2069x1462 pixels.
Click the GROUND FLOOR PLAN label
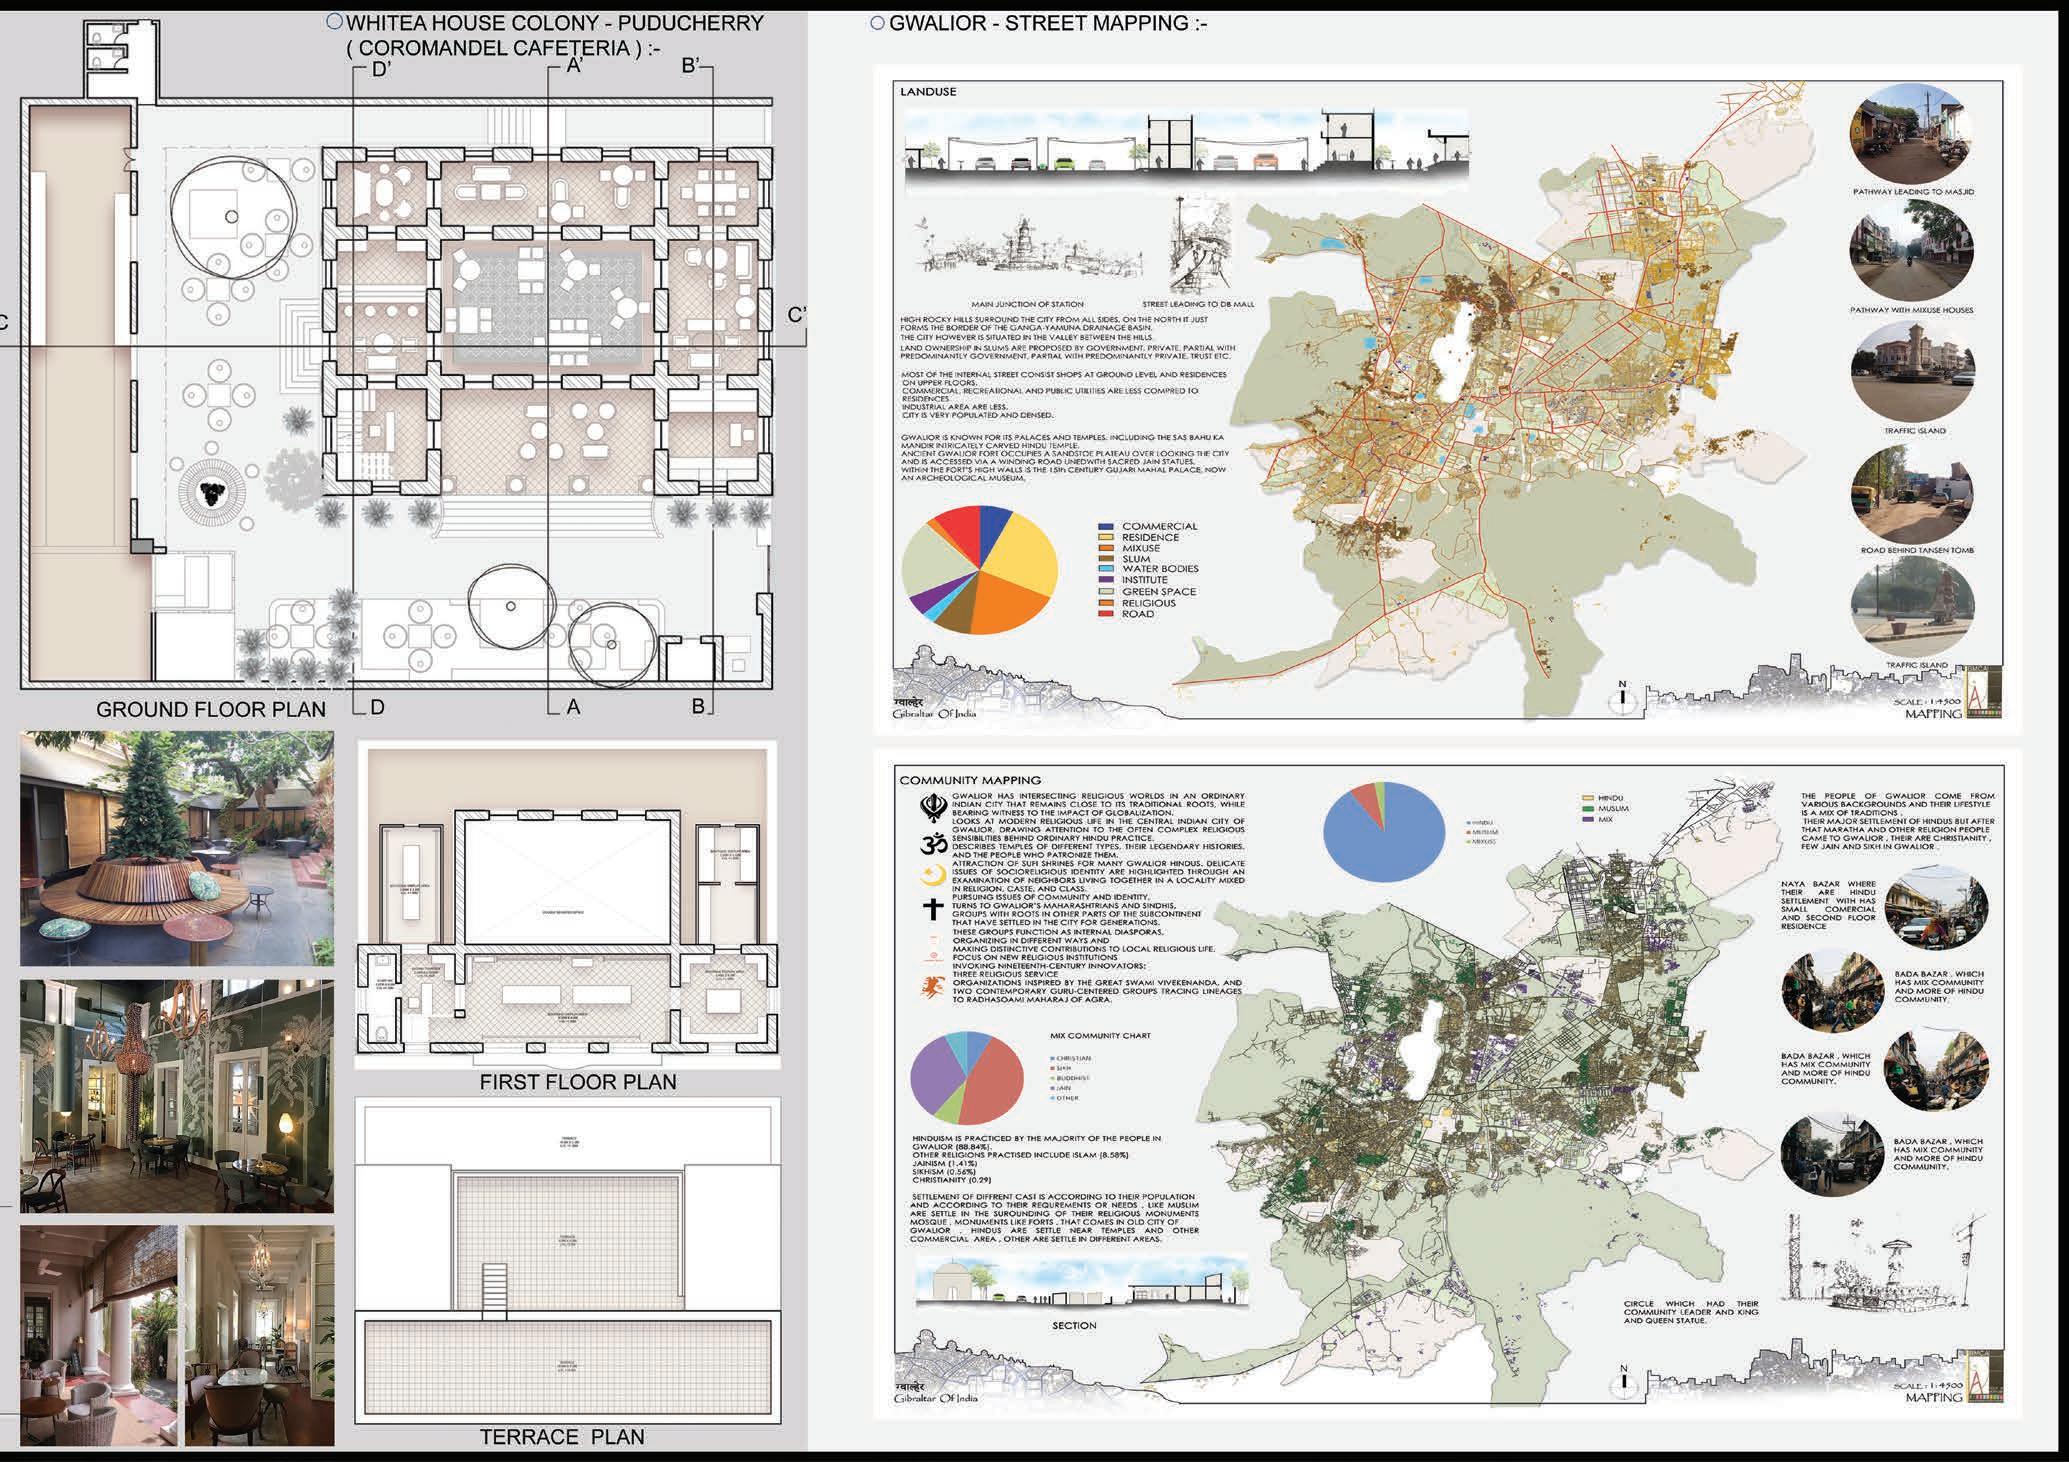[x=211, y=710]
